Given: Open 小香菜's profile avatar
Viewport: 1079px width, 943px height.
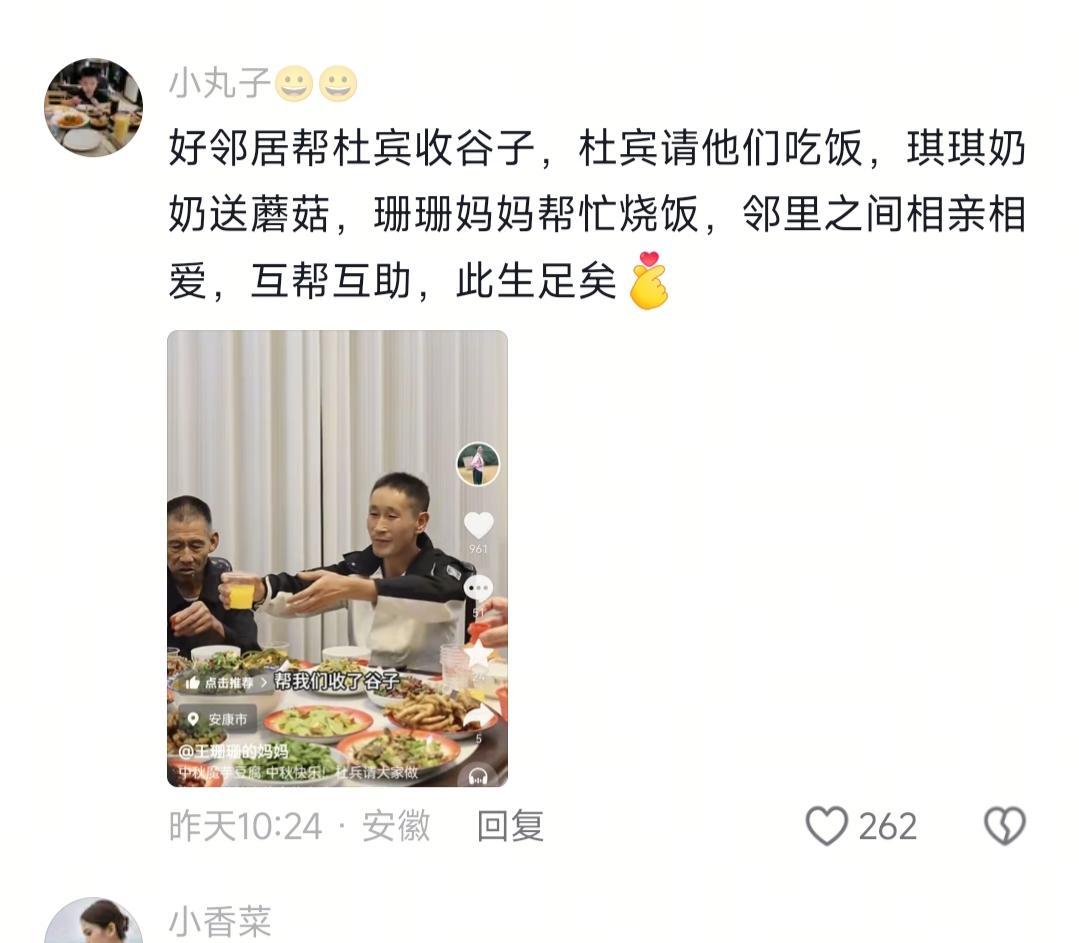Looking at the screenshot, I should click(94, 920).
